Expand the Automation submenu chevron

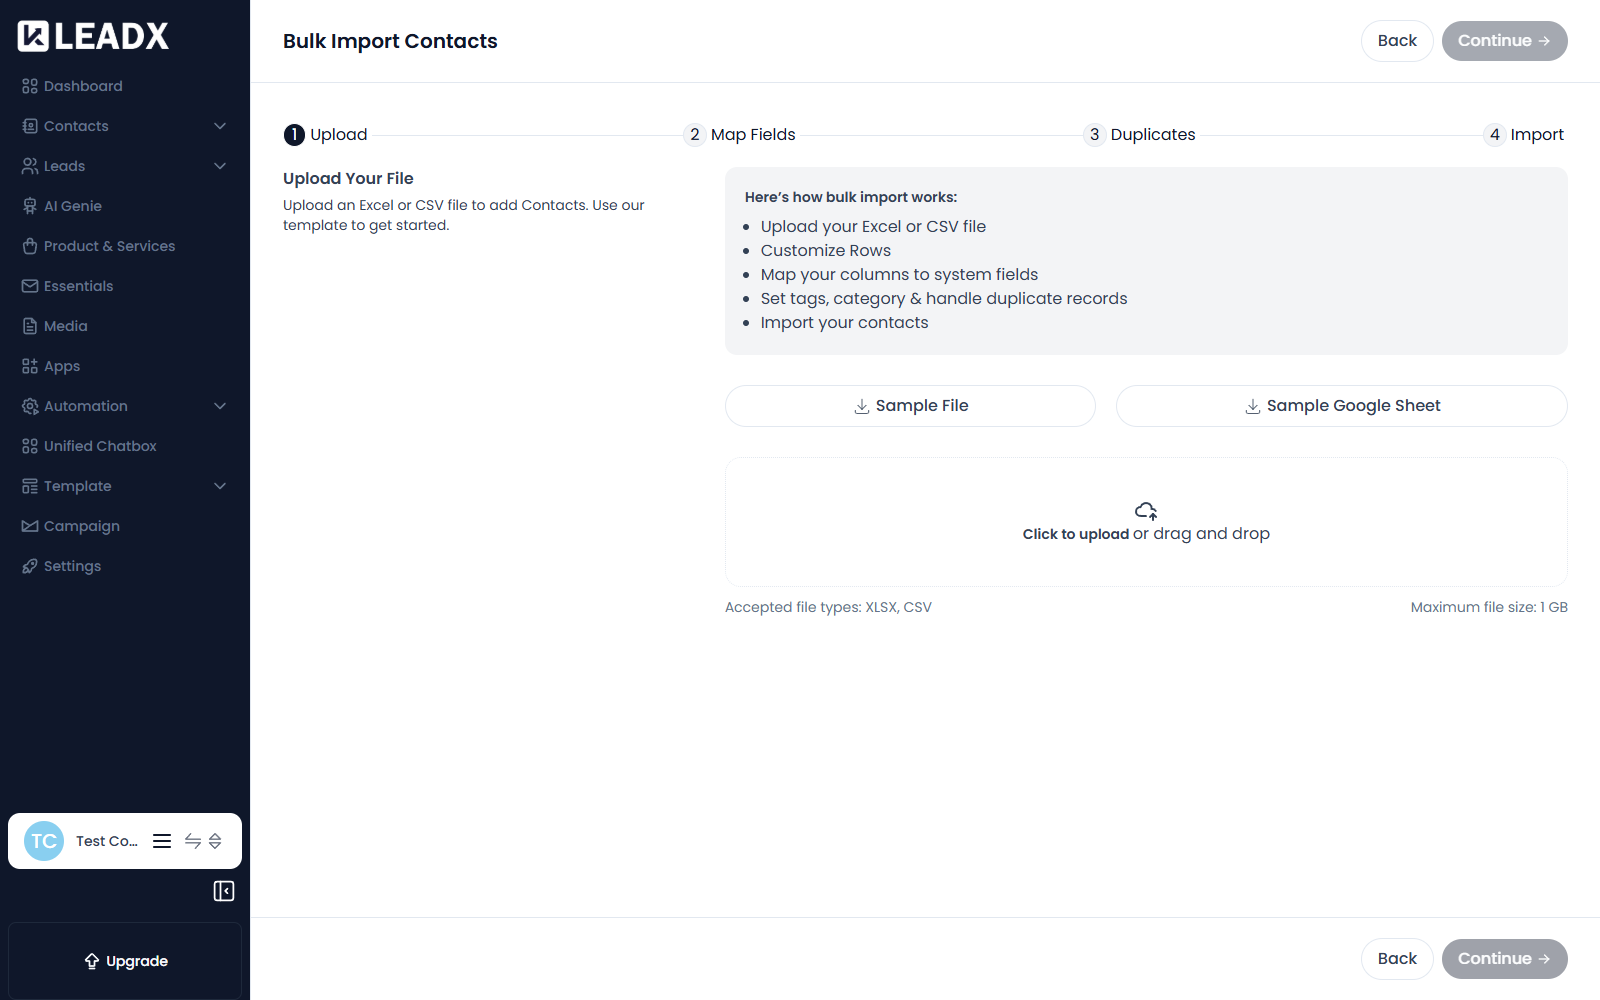[x=220, y=406]
